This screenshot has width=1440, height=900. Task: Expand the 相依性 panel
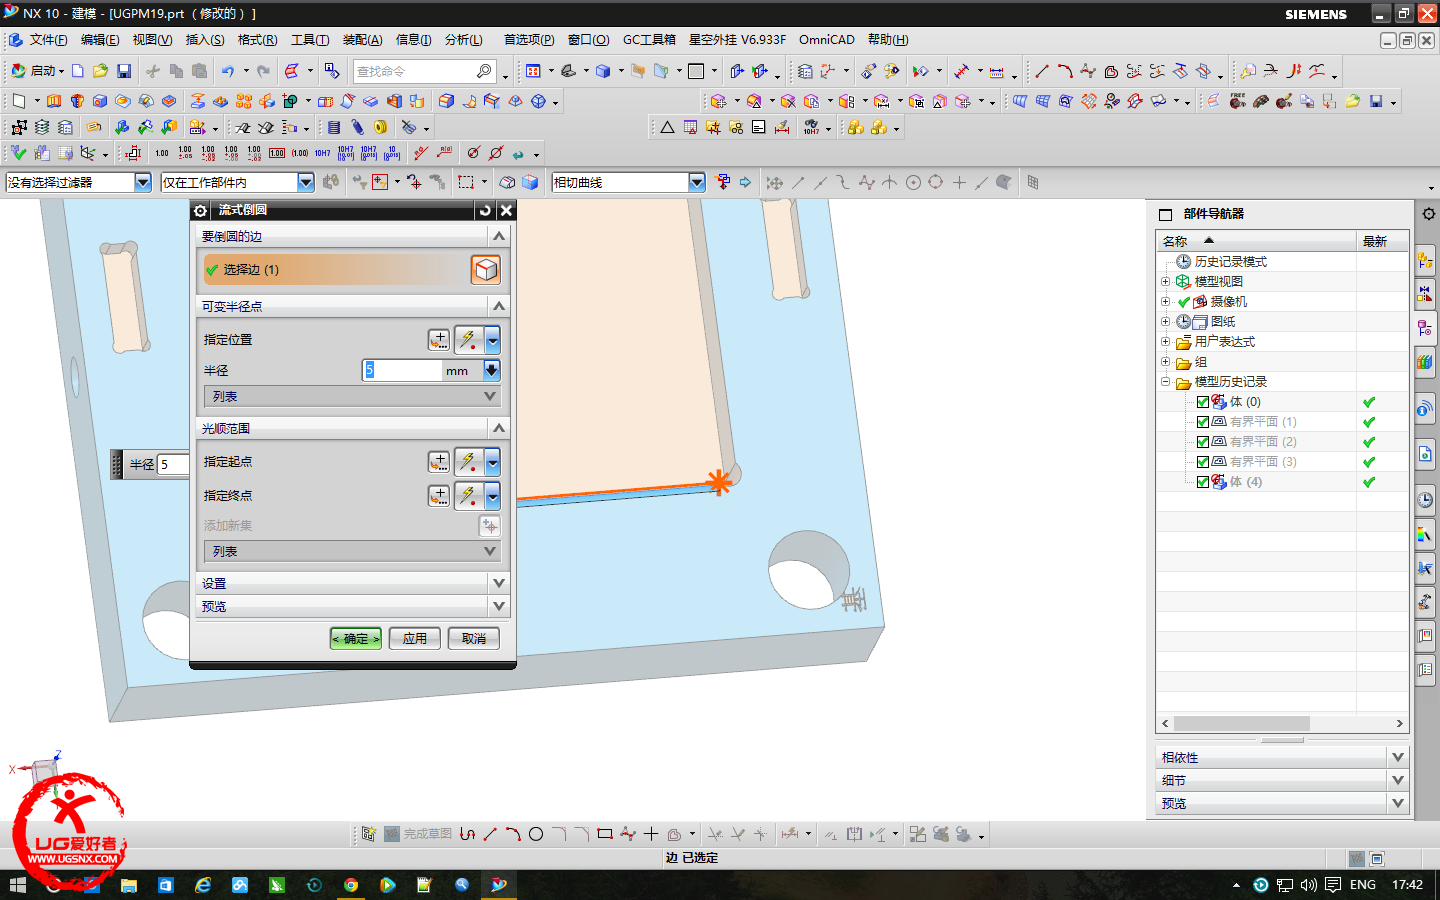coord(1283,757)
